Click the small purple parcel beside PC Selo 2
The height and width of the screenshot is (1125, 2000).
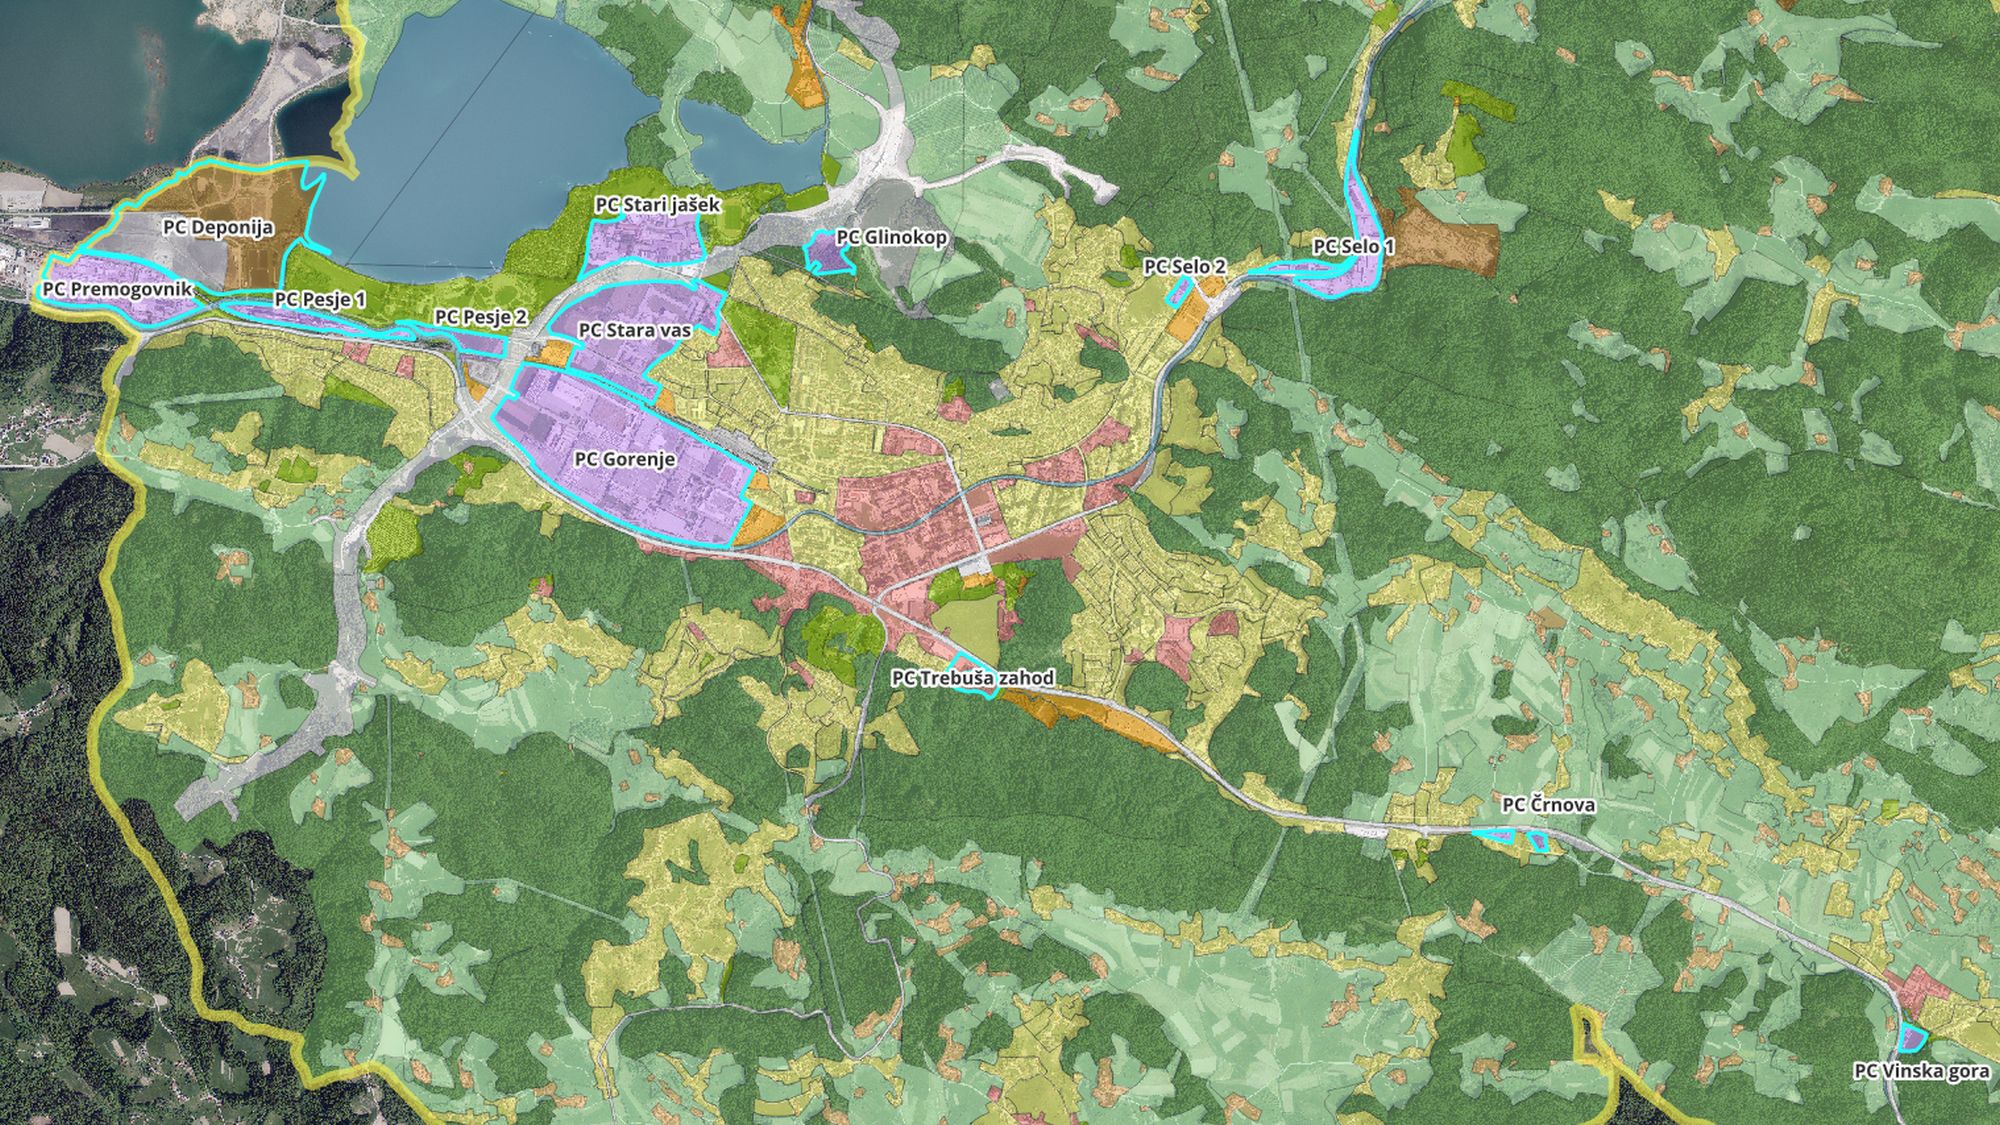(1179, 290)
